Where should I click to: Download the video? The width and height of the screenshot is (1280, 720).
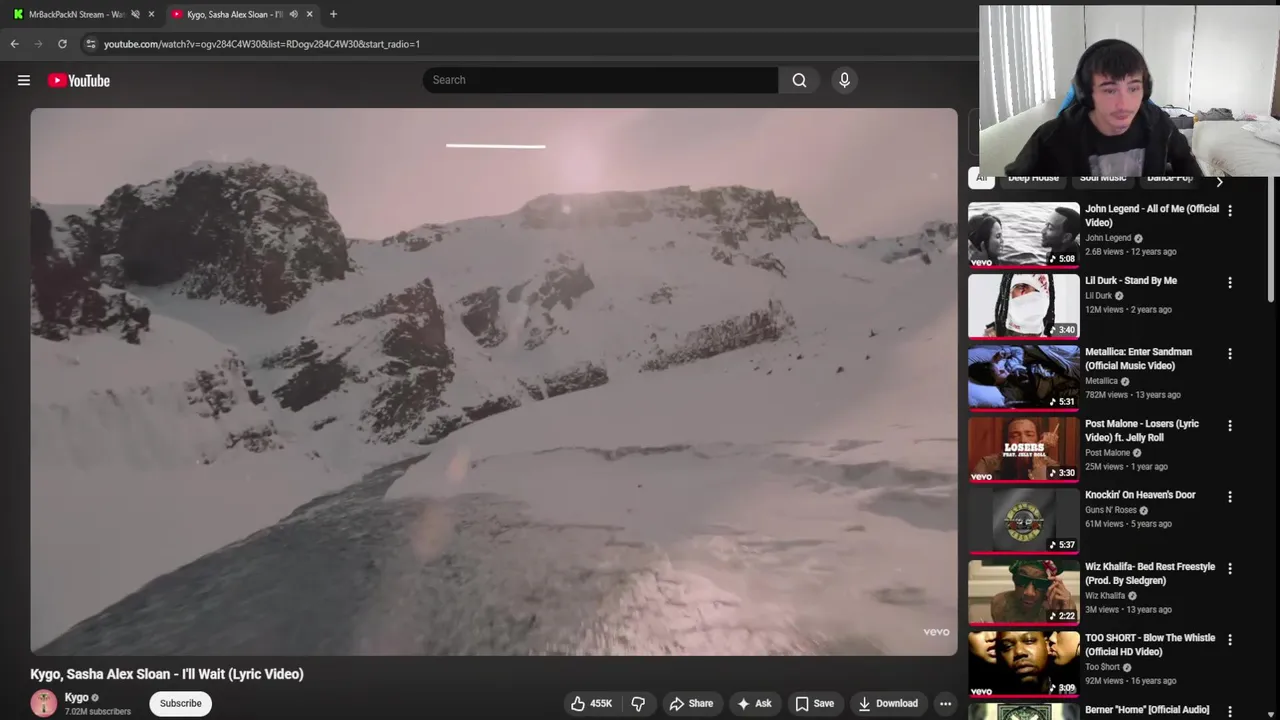pos(887,703)
